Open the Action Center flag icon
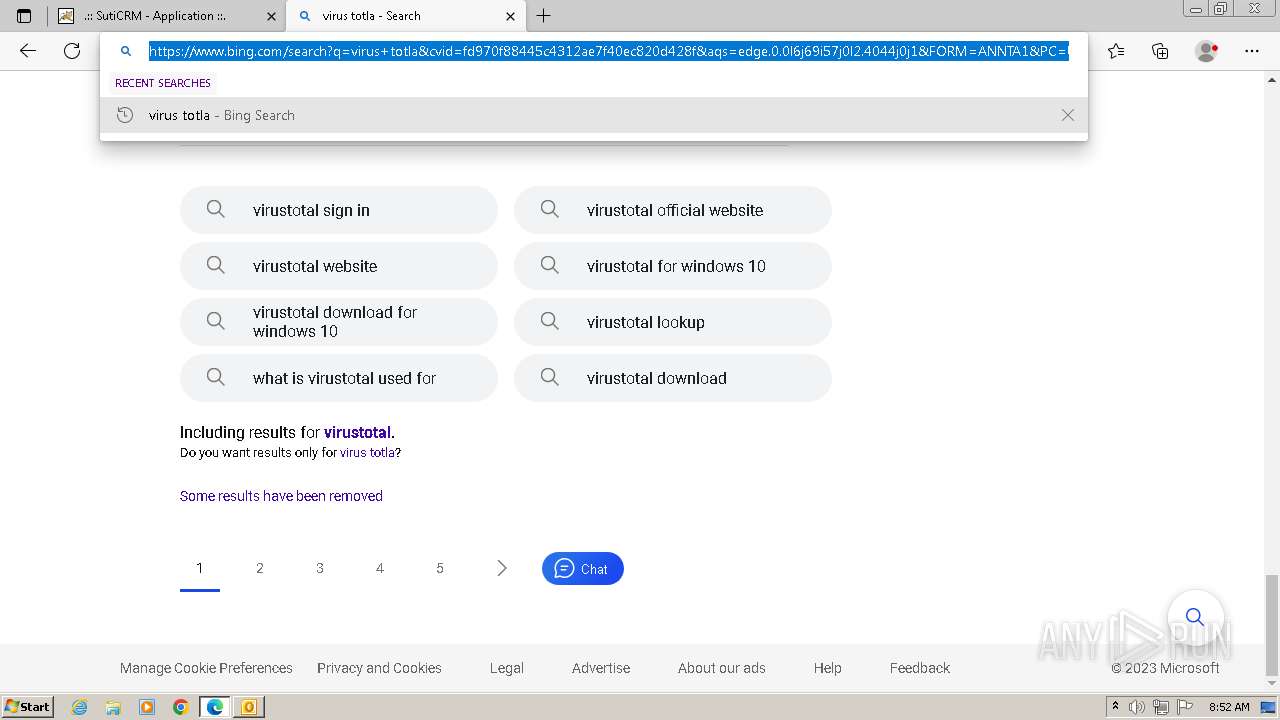Viewport: 1280px width, 720px height. point(1184,707)
